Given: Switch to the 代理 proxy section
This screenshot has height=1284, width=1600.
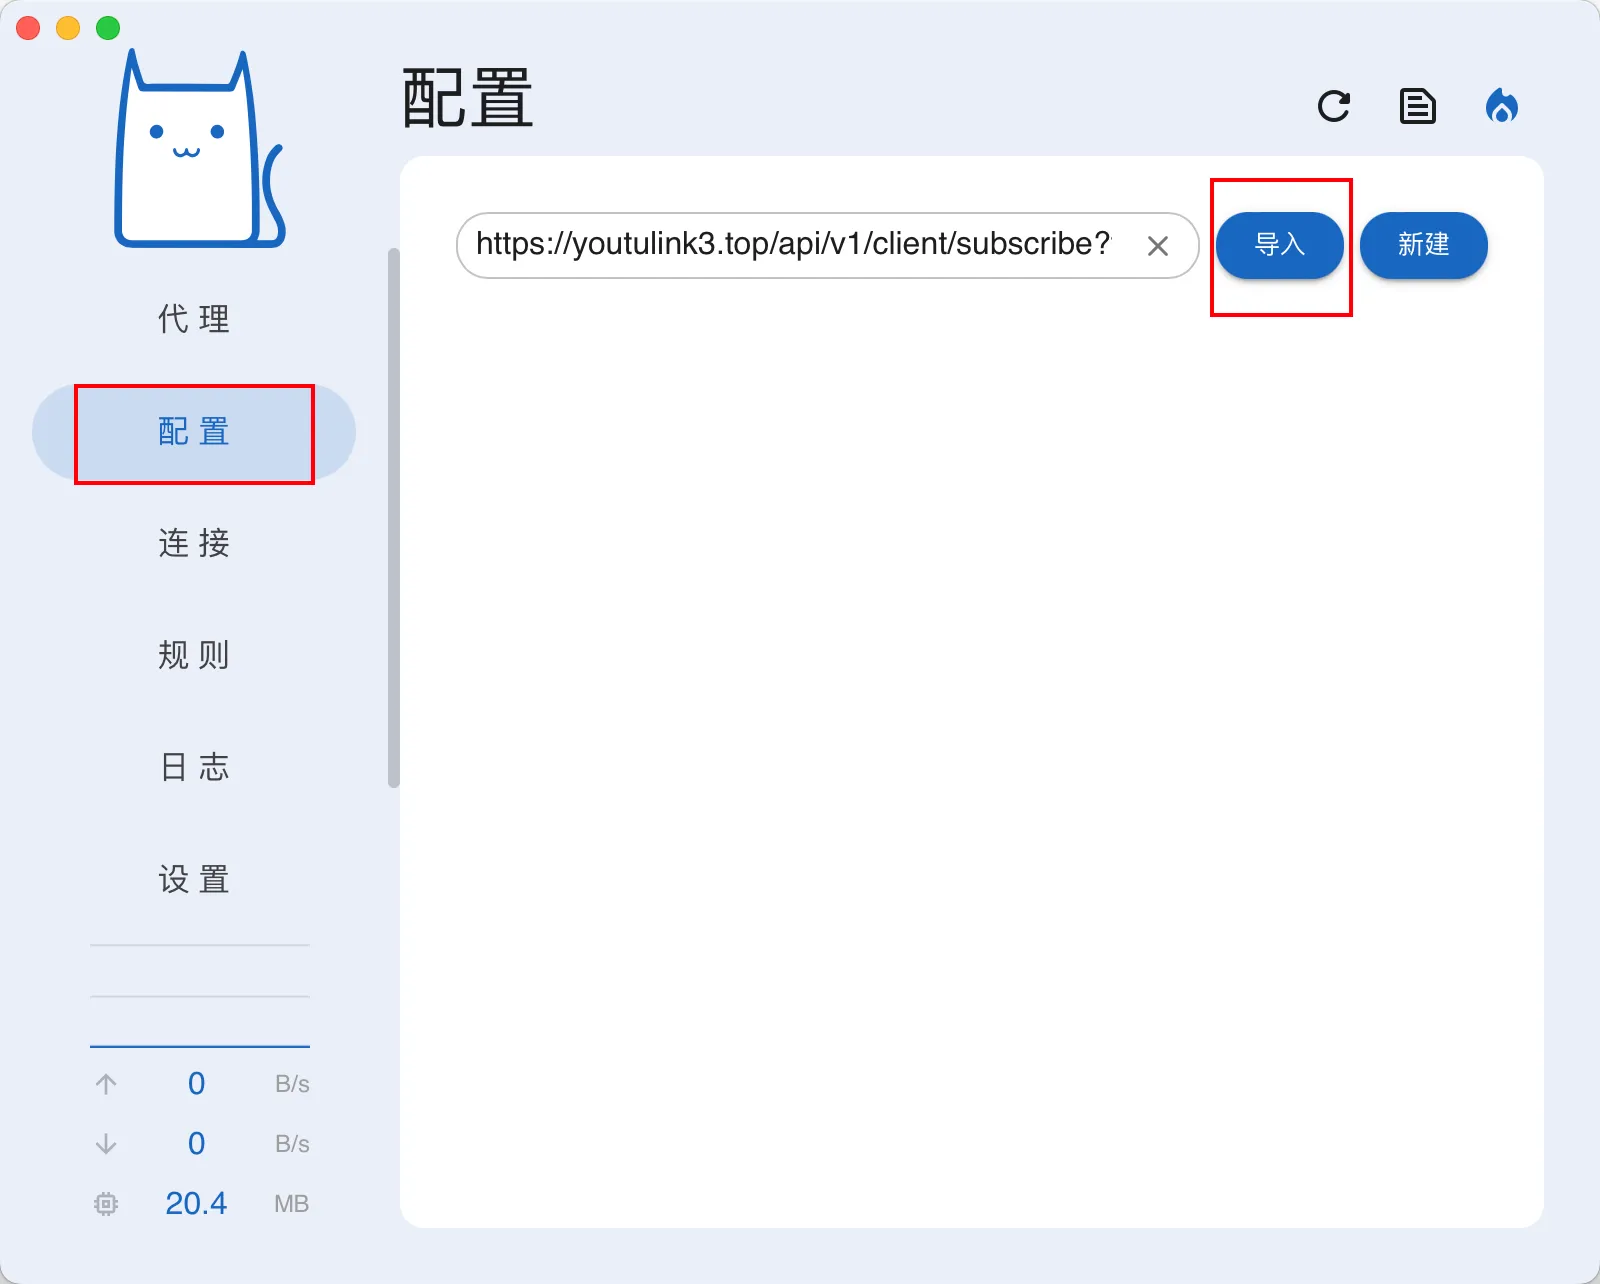Looking at the screenshot, I should pos(193,319).
